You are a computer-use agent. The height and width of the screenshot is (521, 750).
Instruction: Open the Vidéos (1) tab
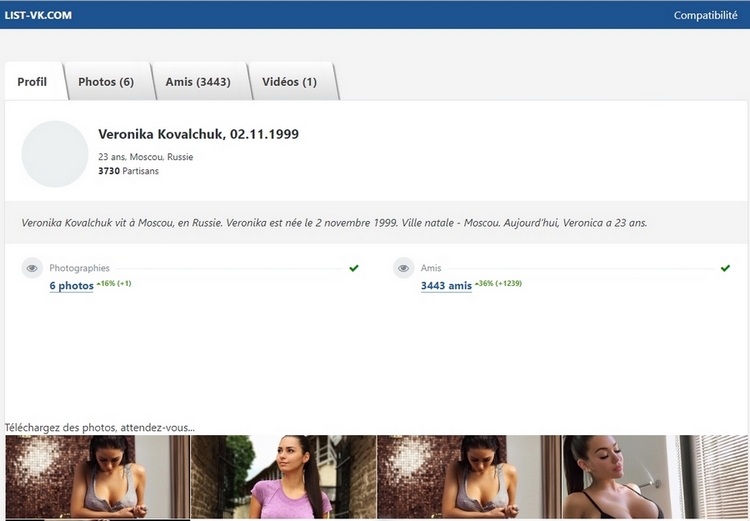[x=289, y=82]
